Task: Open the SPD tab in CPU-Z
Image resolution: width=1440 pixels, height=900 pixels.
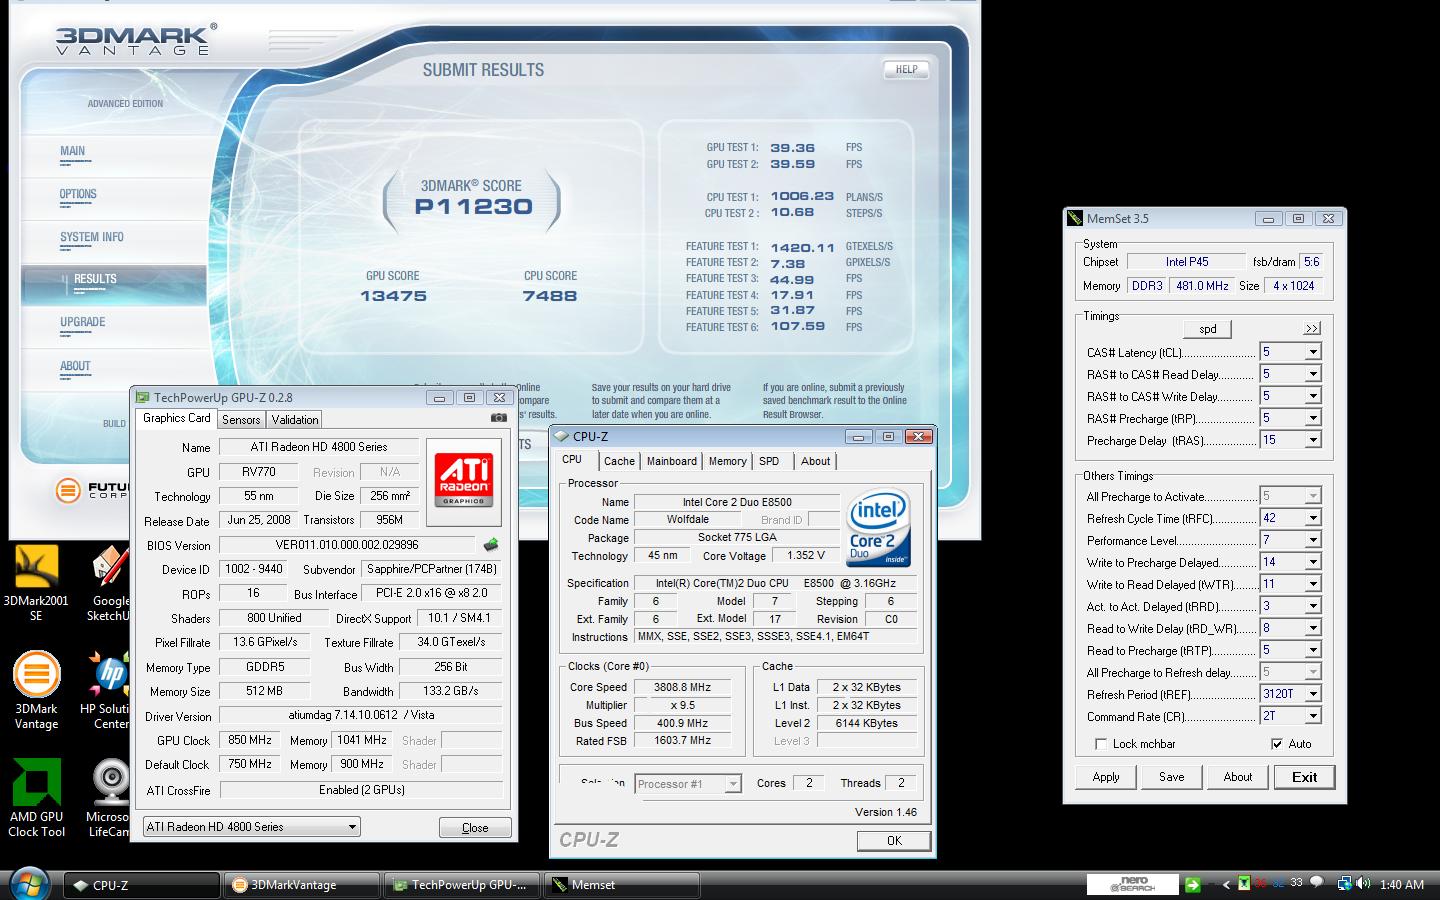Action: tap(769, 461)
